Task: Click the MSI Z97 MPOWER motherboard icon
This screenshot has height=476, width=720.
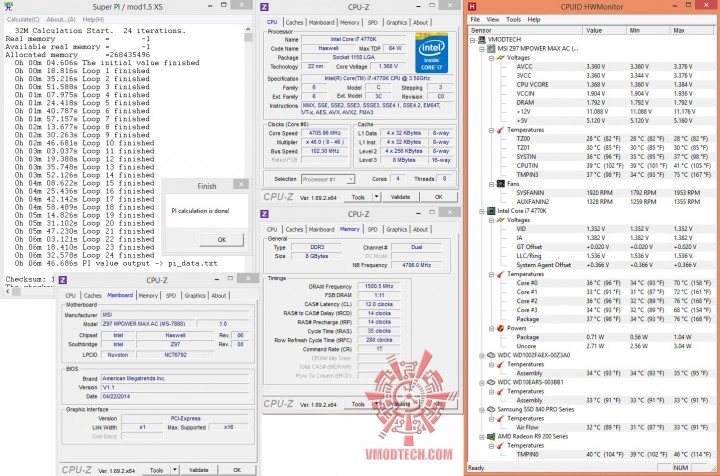Action: click(491, 49)
